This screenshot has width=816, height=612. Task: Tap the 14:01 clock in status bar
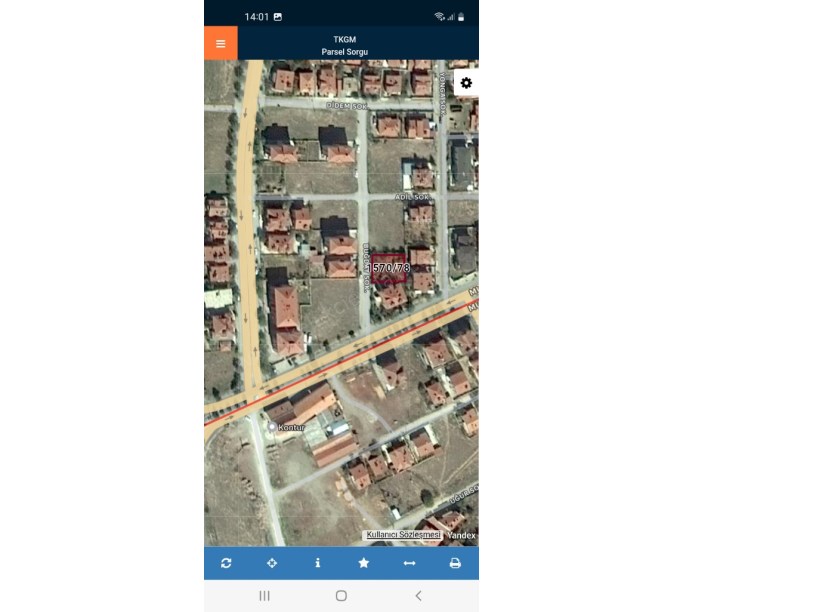[x=257, y=17]
